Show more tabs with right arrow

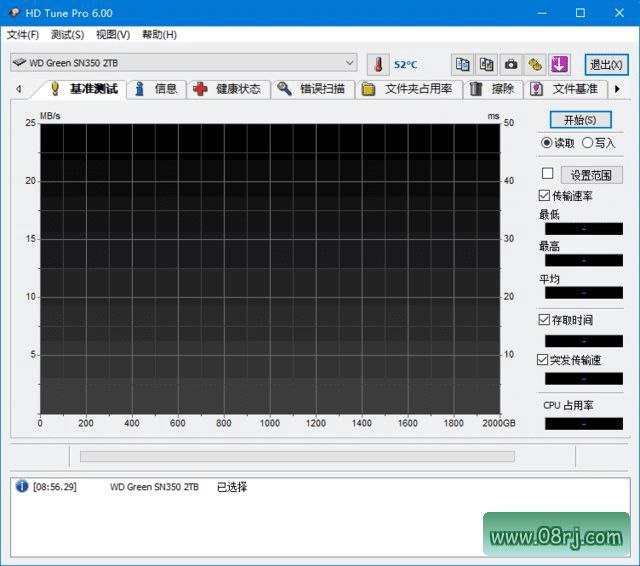(x=617, y=89)
